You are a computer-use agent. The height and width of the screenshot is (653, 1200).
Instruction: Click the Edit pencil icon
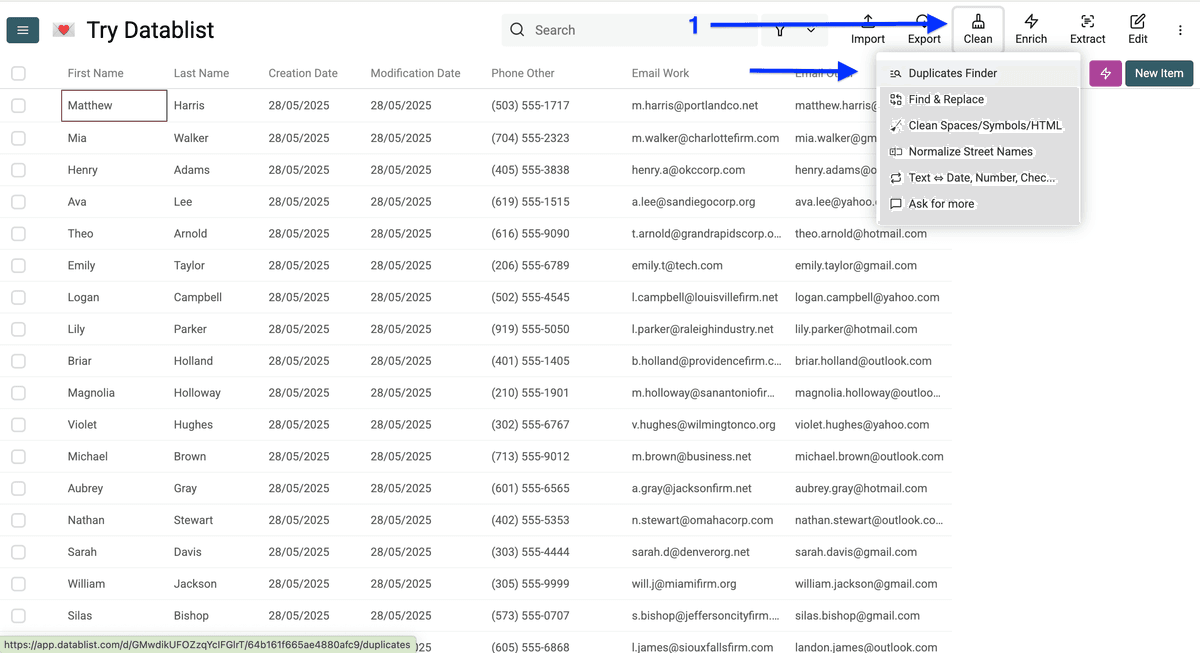[x=1138, y=21]
